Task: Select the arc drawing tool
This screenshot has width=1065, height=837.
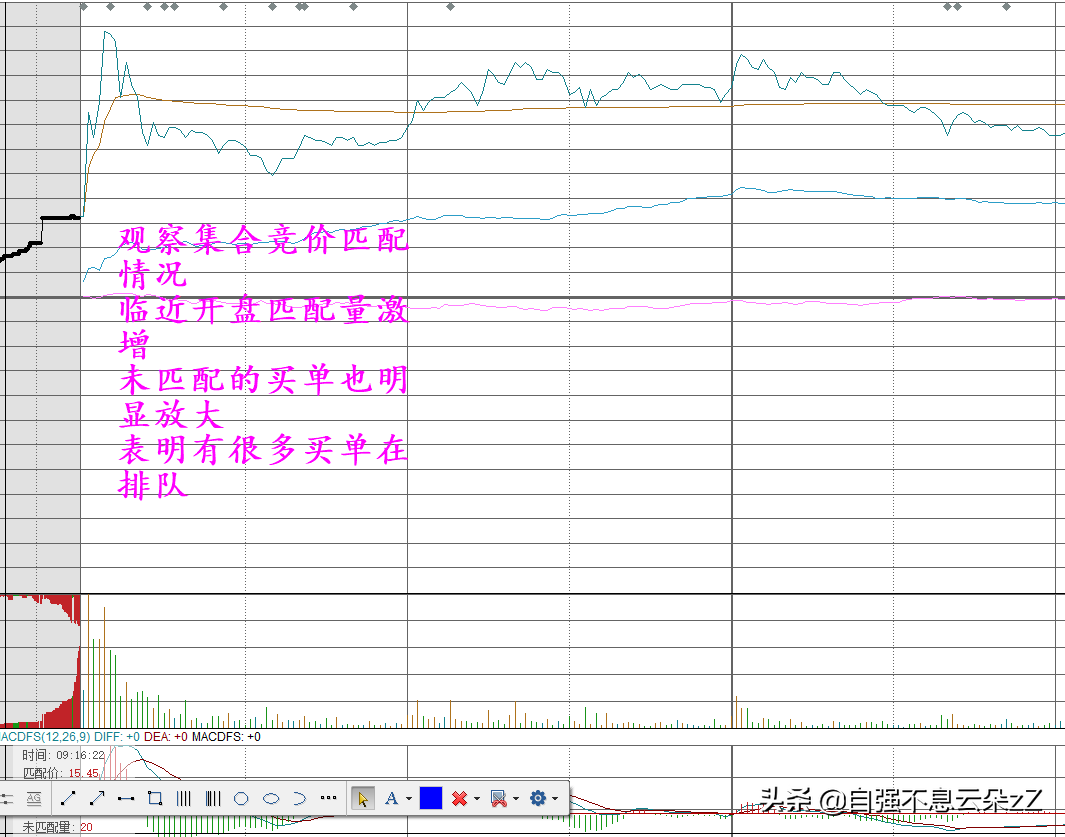Action: click(299, 798)
